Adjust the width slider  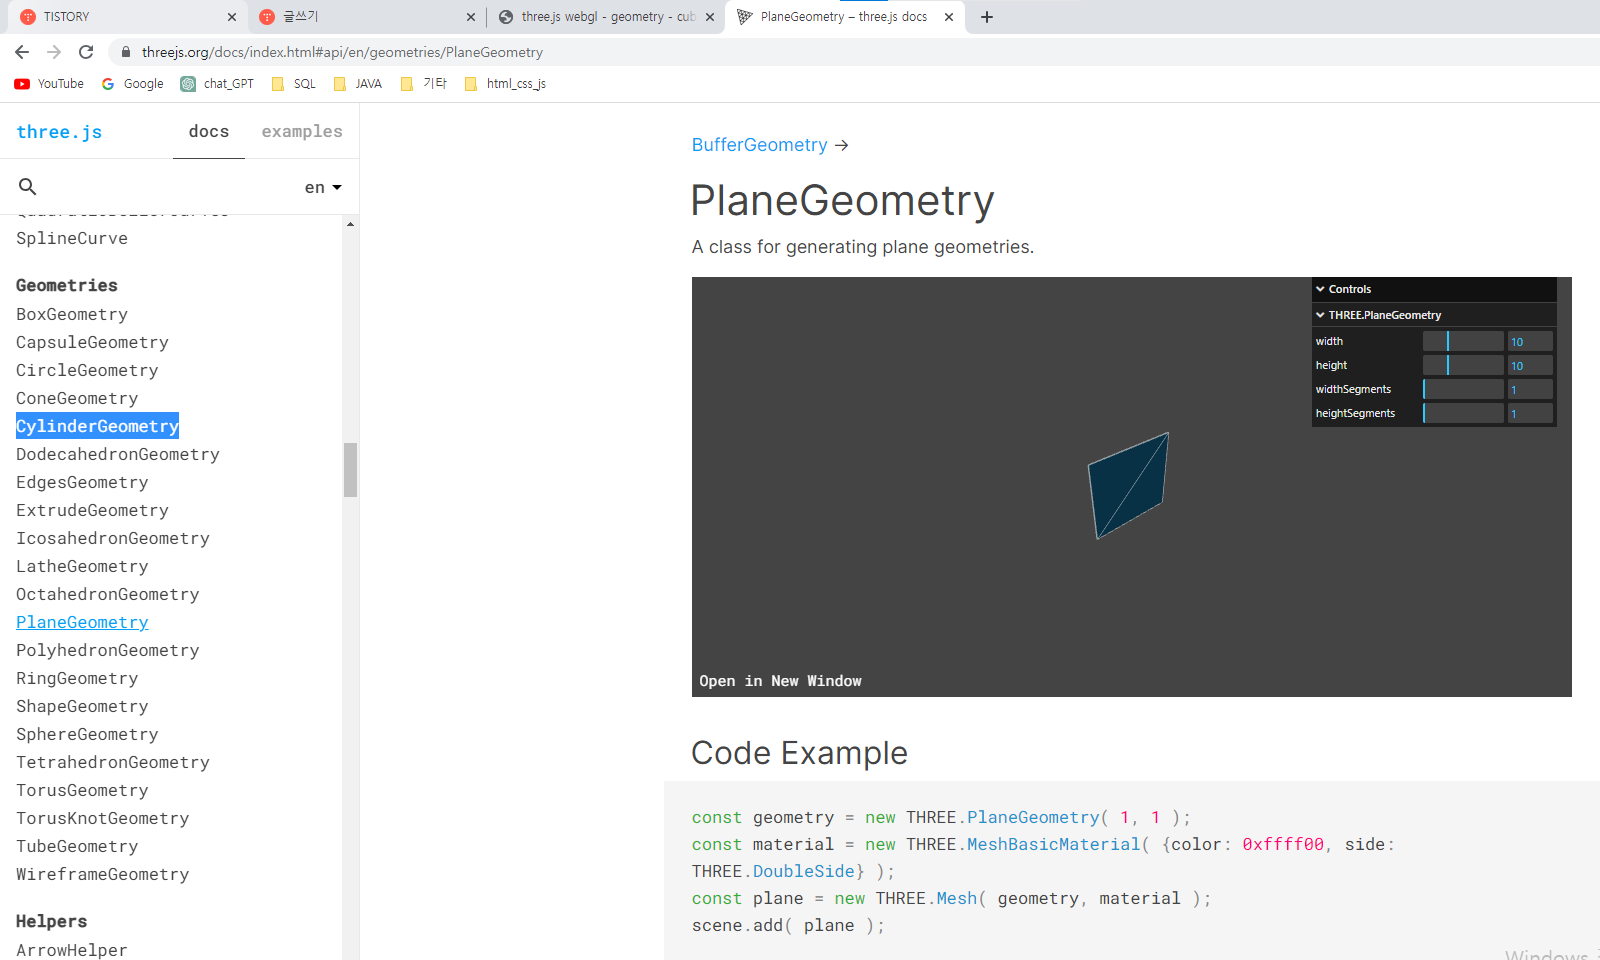tap(1463, 341)
